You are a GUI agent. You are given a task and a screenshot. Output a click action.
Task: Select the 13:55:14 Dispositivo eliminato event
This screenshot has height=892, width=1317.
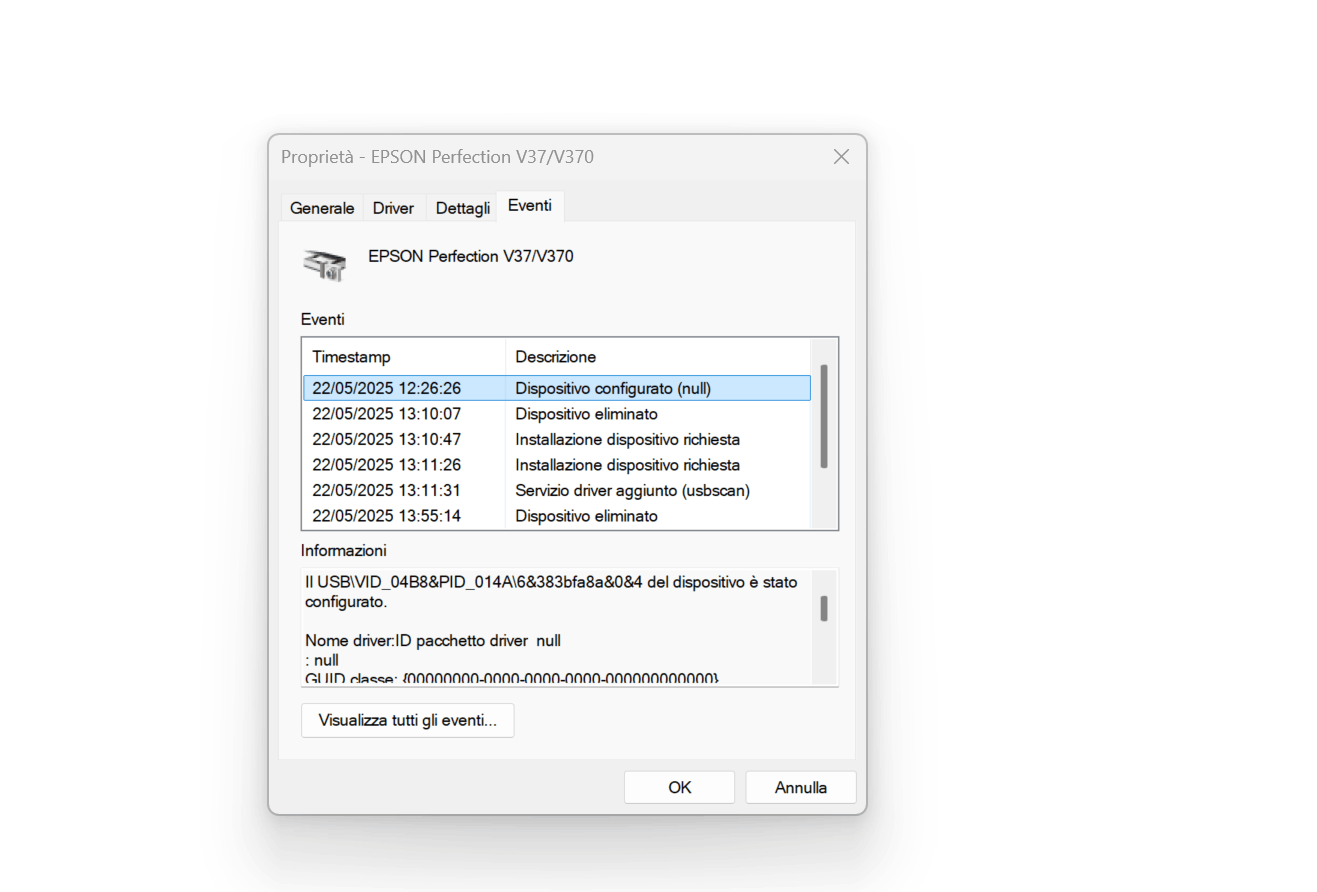coord(557,516)
